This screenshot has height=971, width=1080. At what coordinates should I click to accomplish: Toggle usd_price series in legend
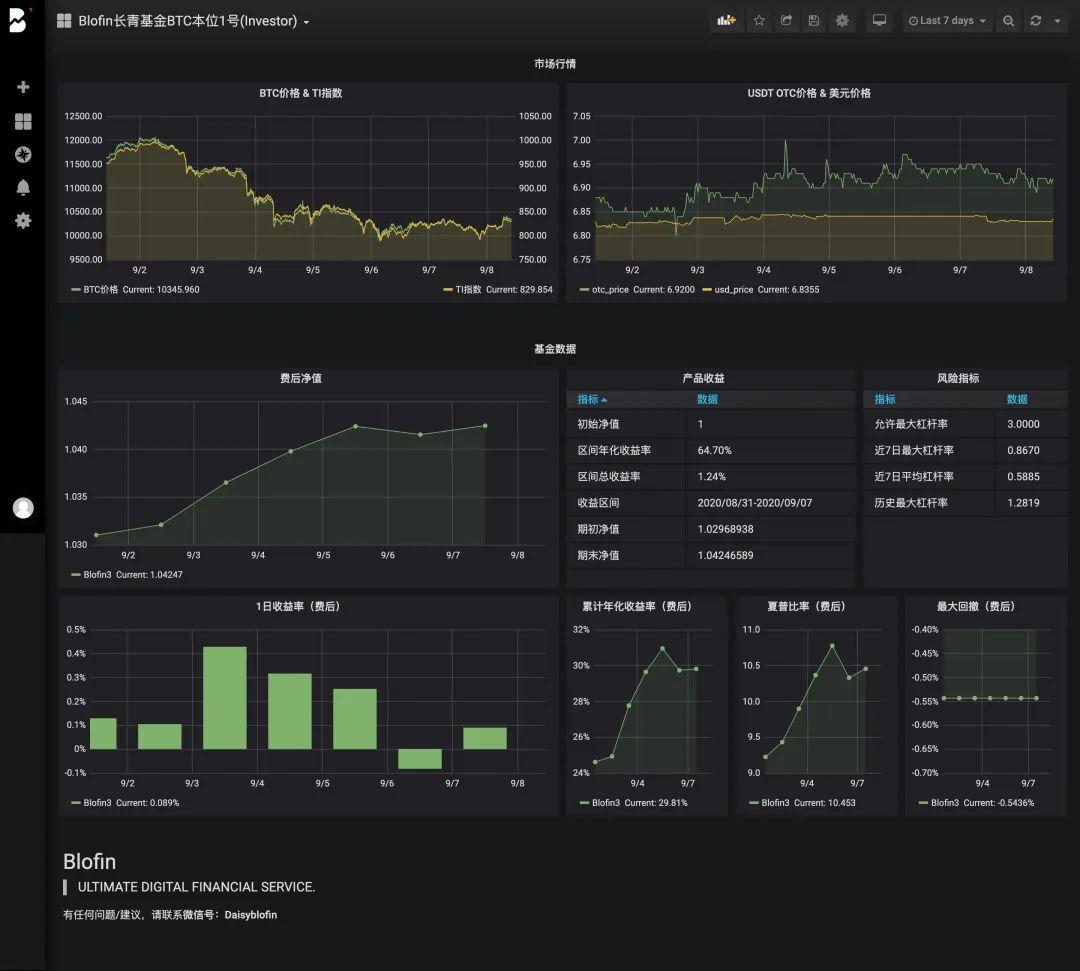point(733,290)
